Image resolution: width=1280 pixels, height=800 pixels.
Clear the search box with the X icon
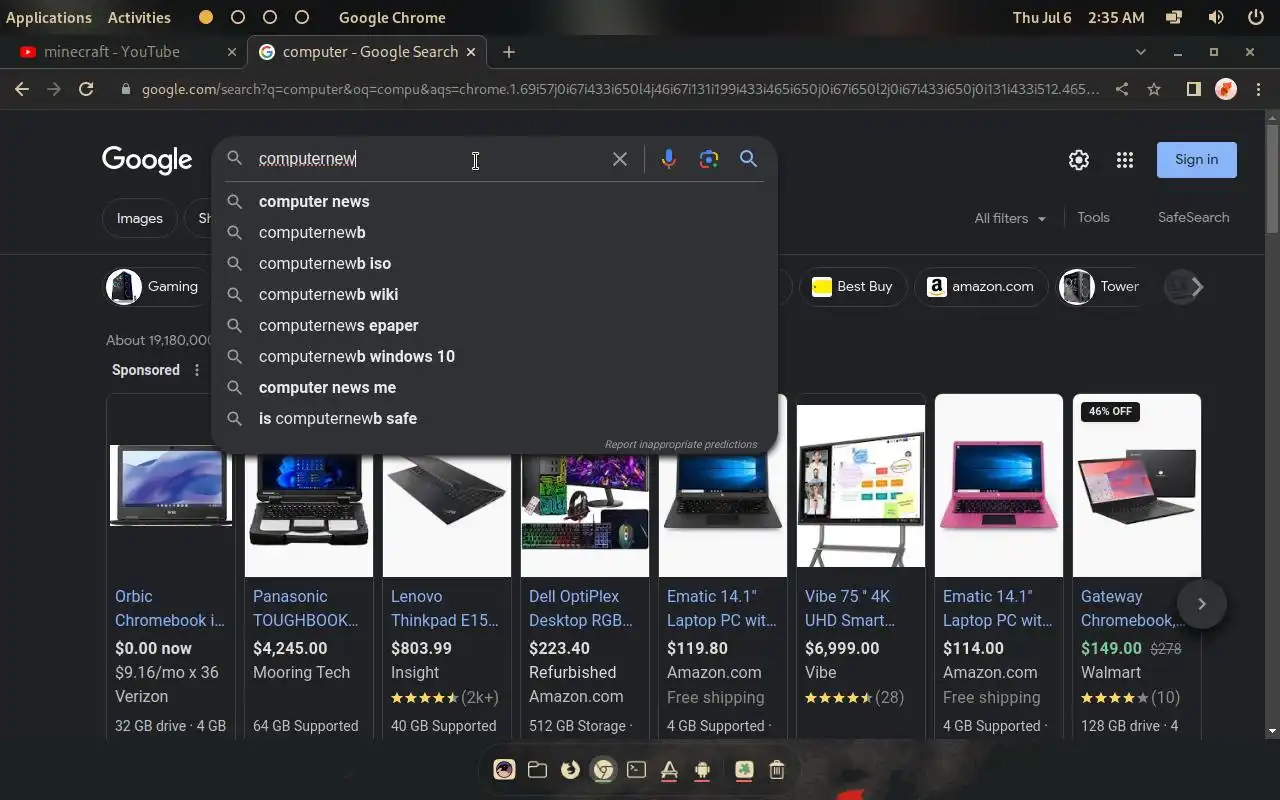[x=620, y=159]
